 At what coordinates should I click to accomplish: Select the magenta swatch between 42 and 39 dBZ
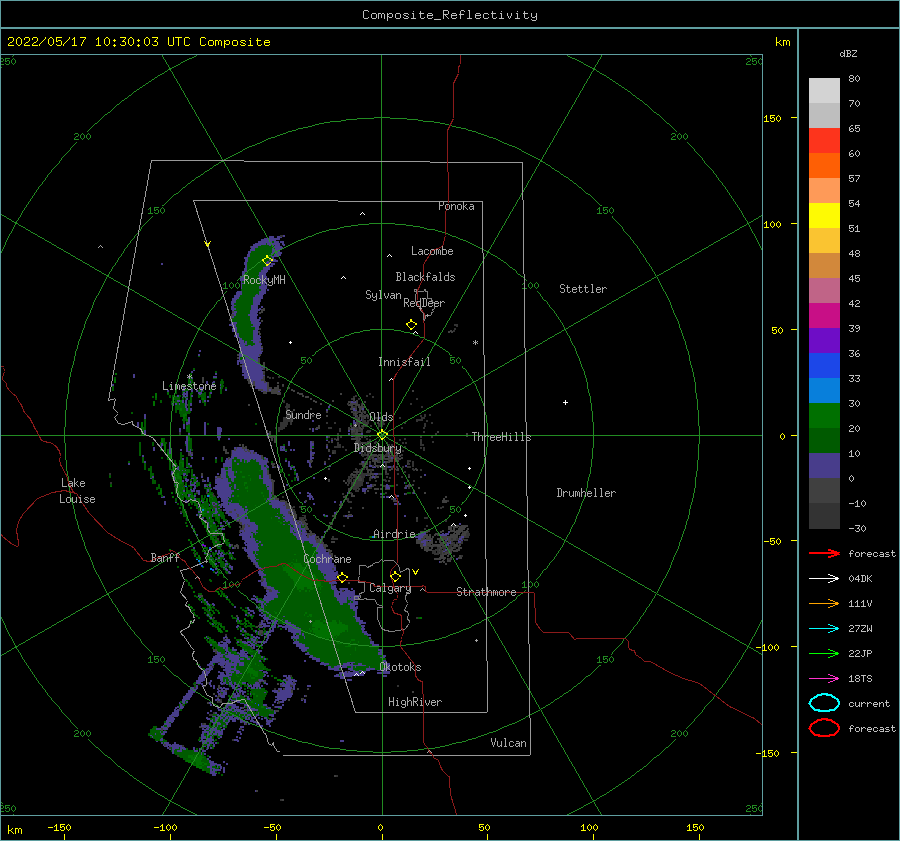[824, 316]
